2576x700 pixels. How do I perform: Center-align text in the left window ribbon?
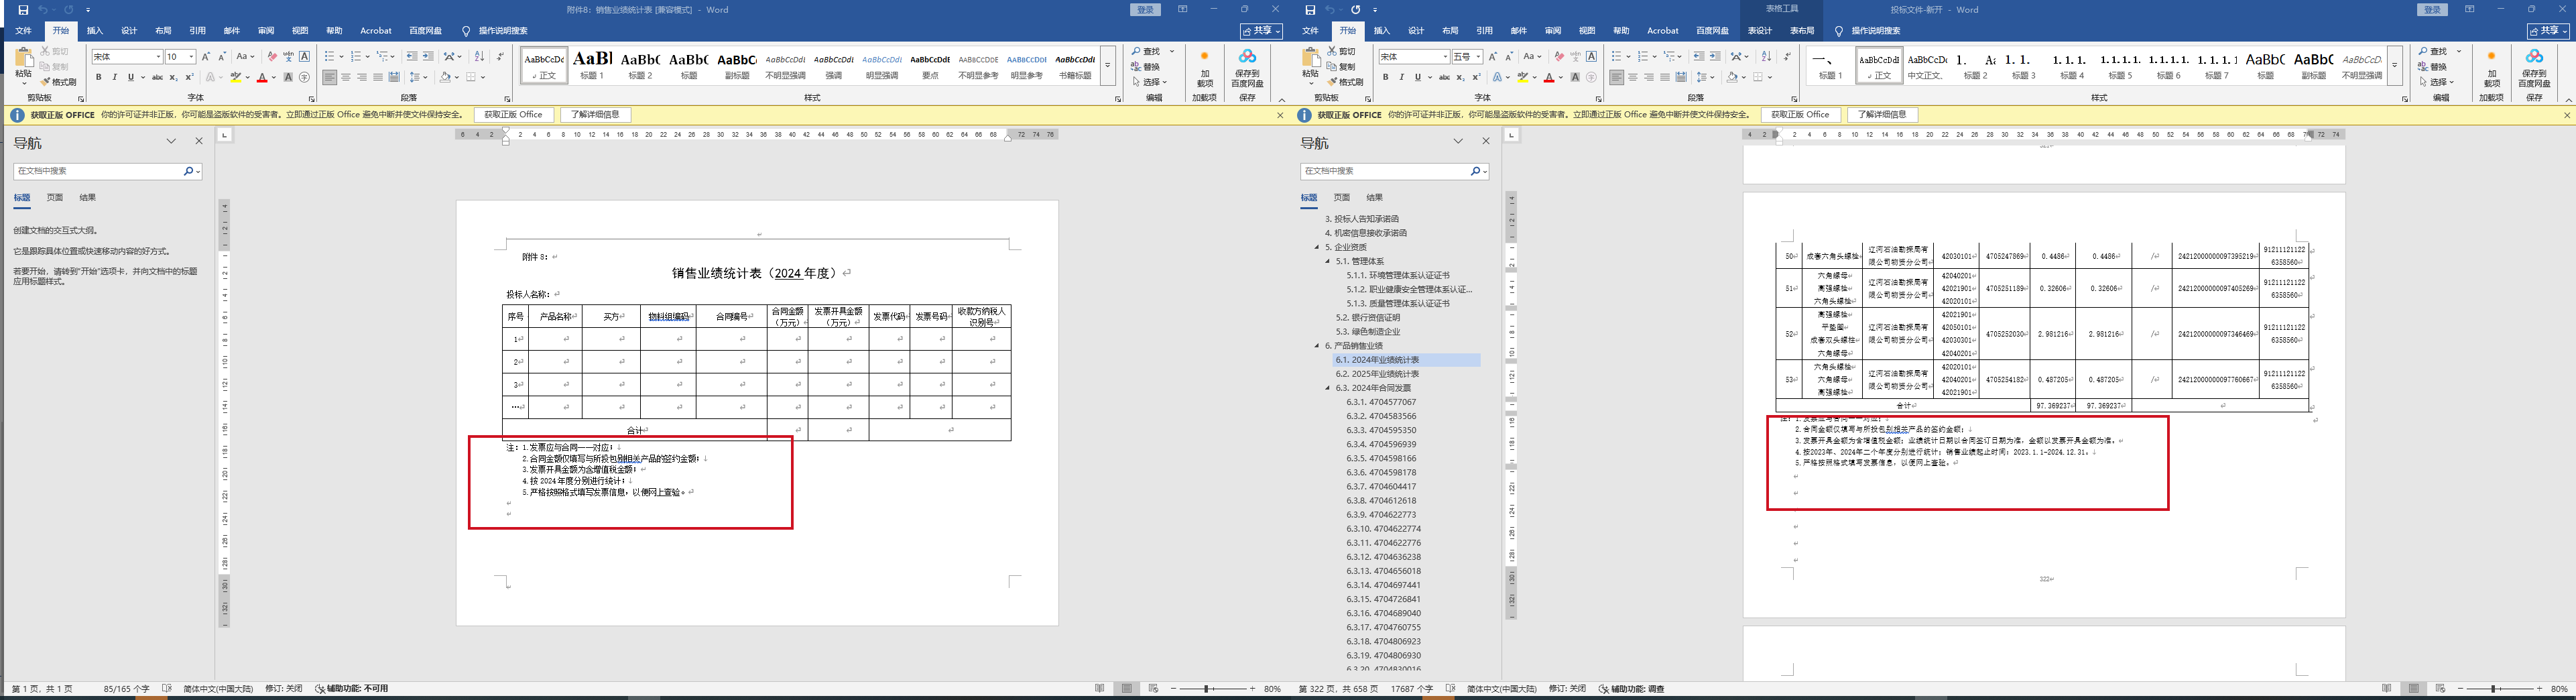click(x=346, y=77)
